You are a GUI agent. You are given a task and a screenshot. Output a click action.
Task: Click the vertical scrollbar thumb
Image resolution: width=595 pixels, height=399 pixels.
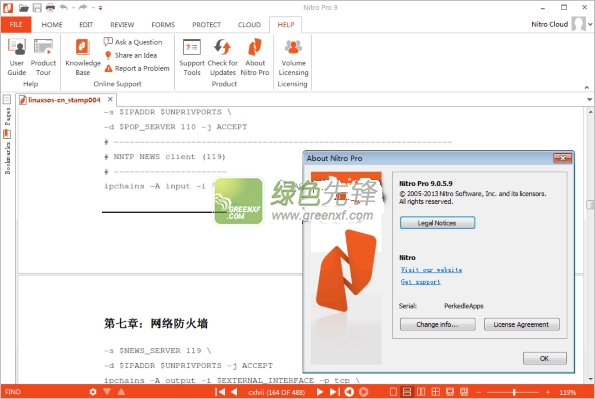pos(590,205)
